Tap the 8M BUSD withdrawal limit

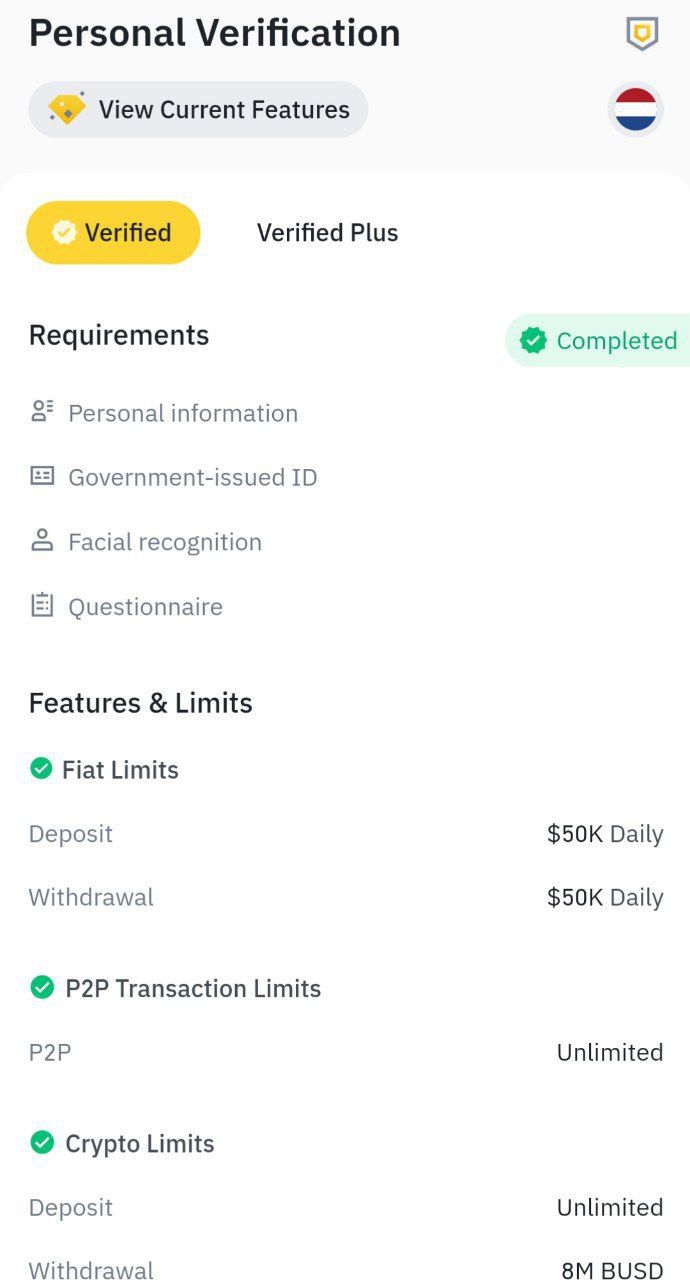click(611, 1270)
